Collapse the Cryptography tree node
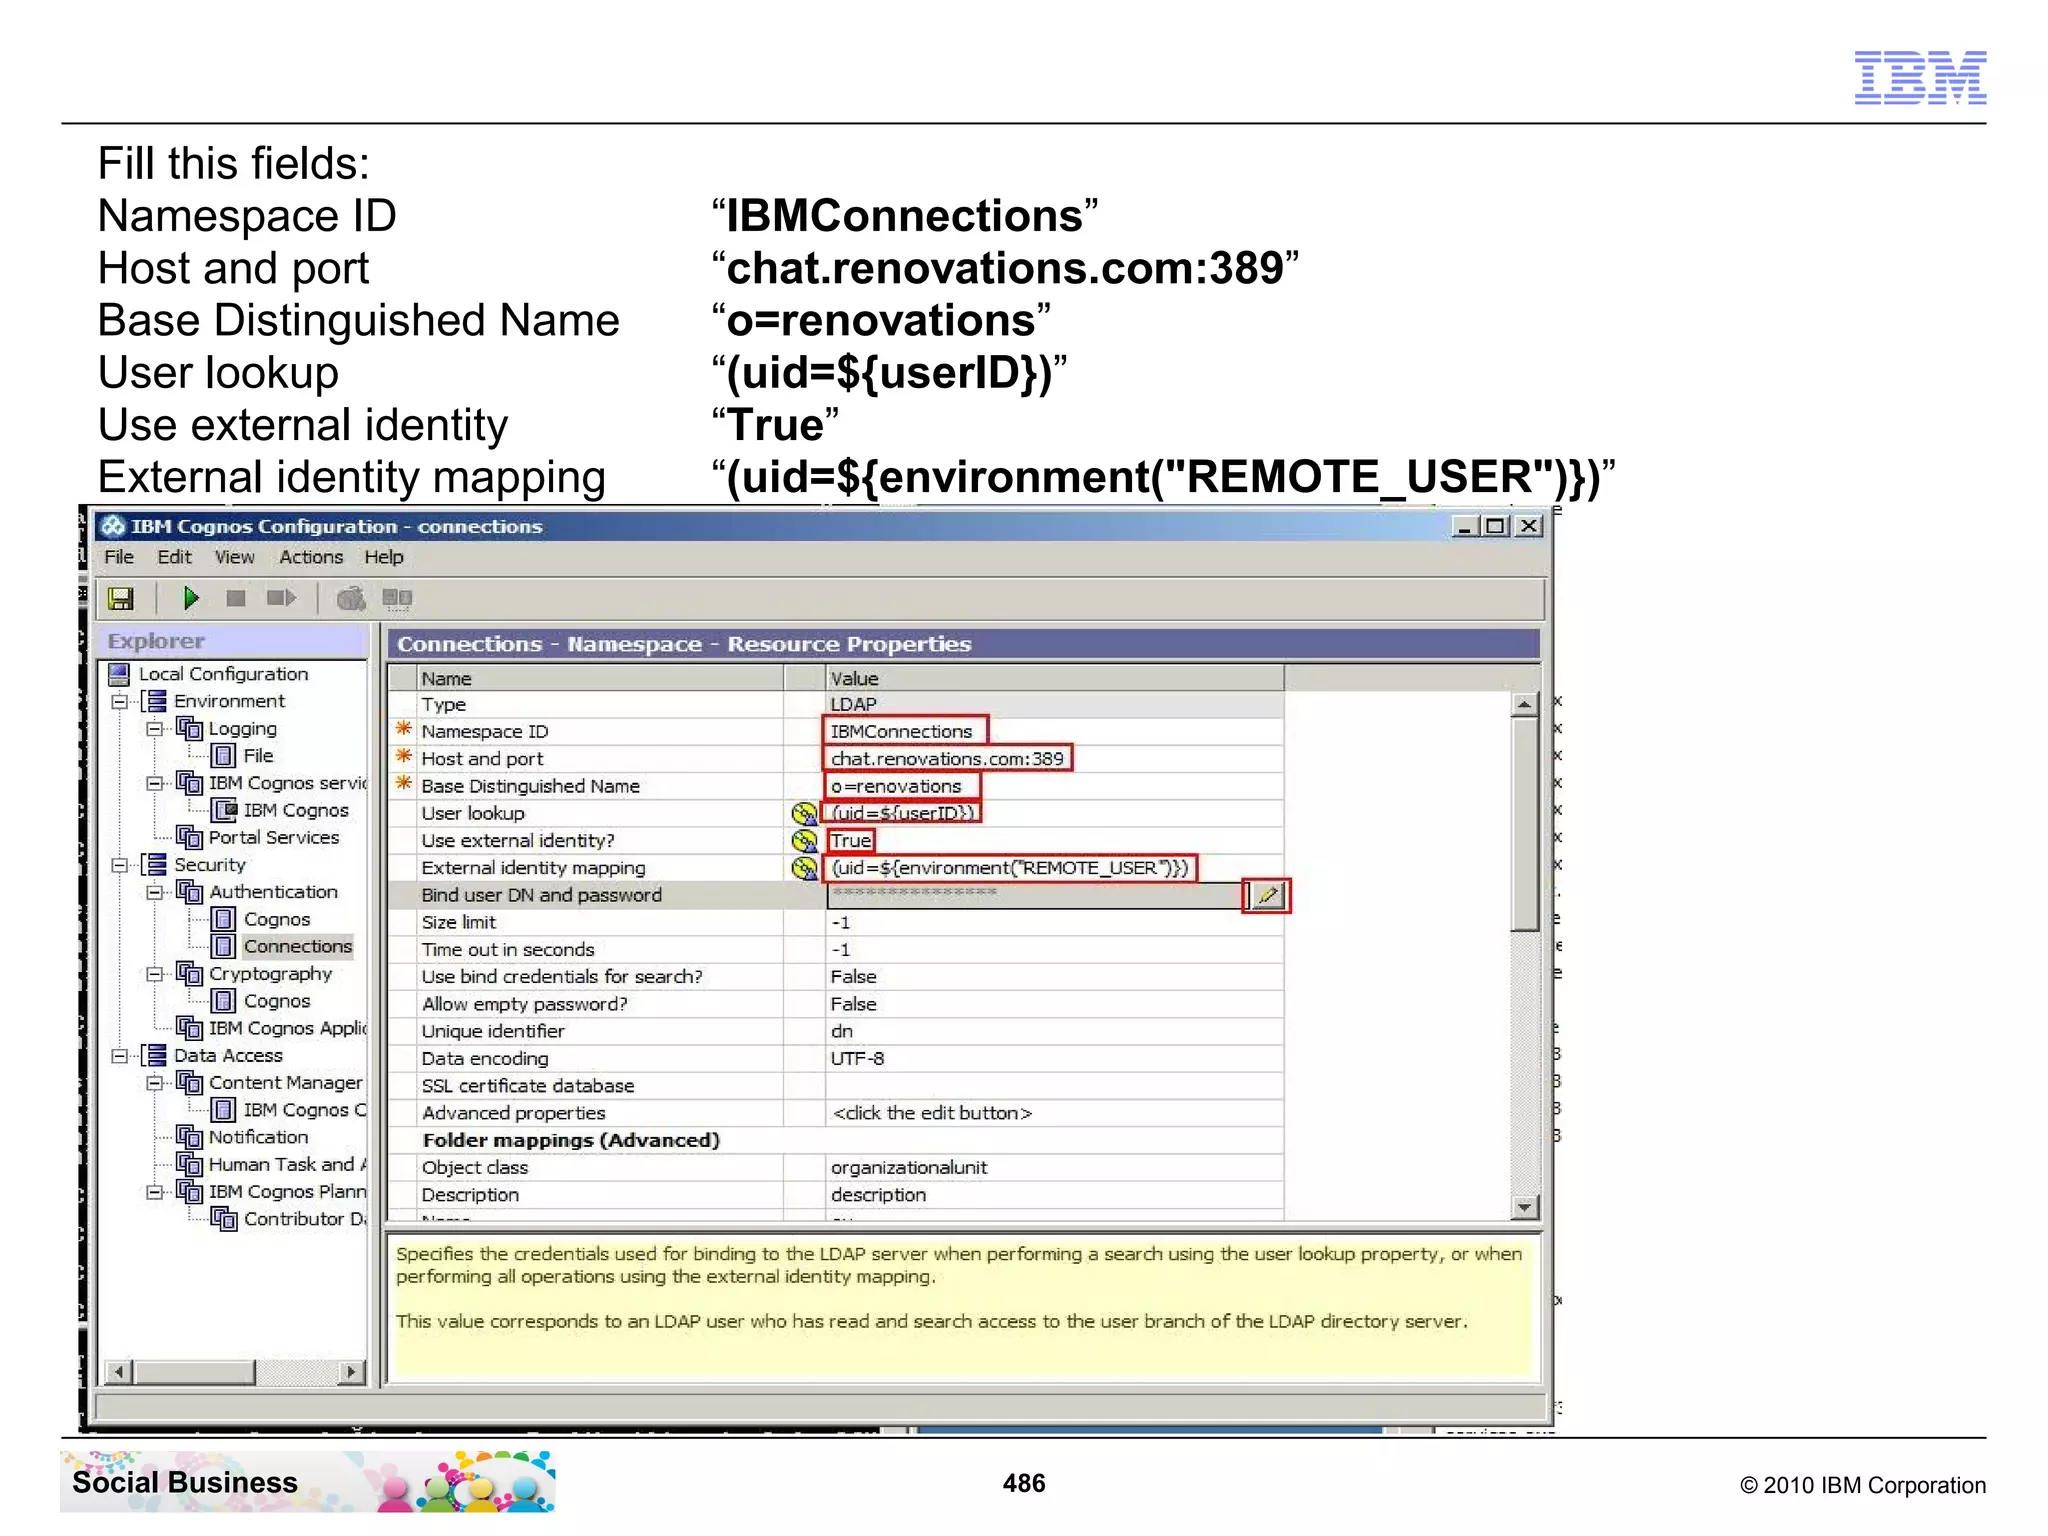Viewport: 2048px width, 1536px height. coord(154,974)
